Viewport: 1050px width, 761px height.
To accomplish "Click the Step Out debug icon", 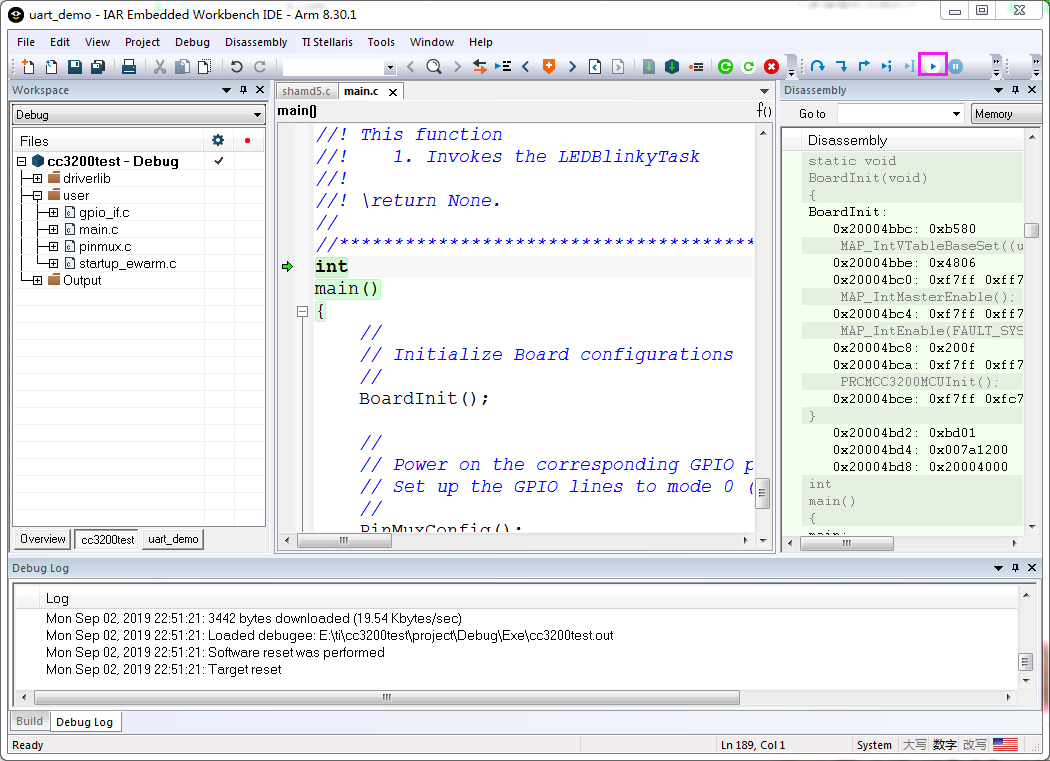I will 864,66.
